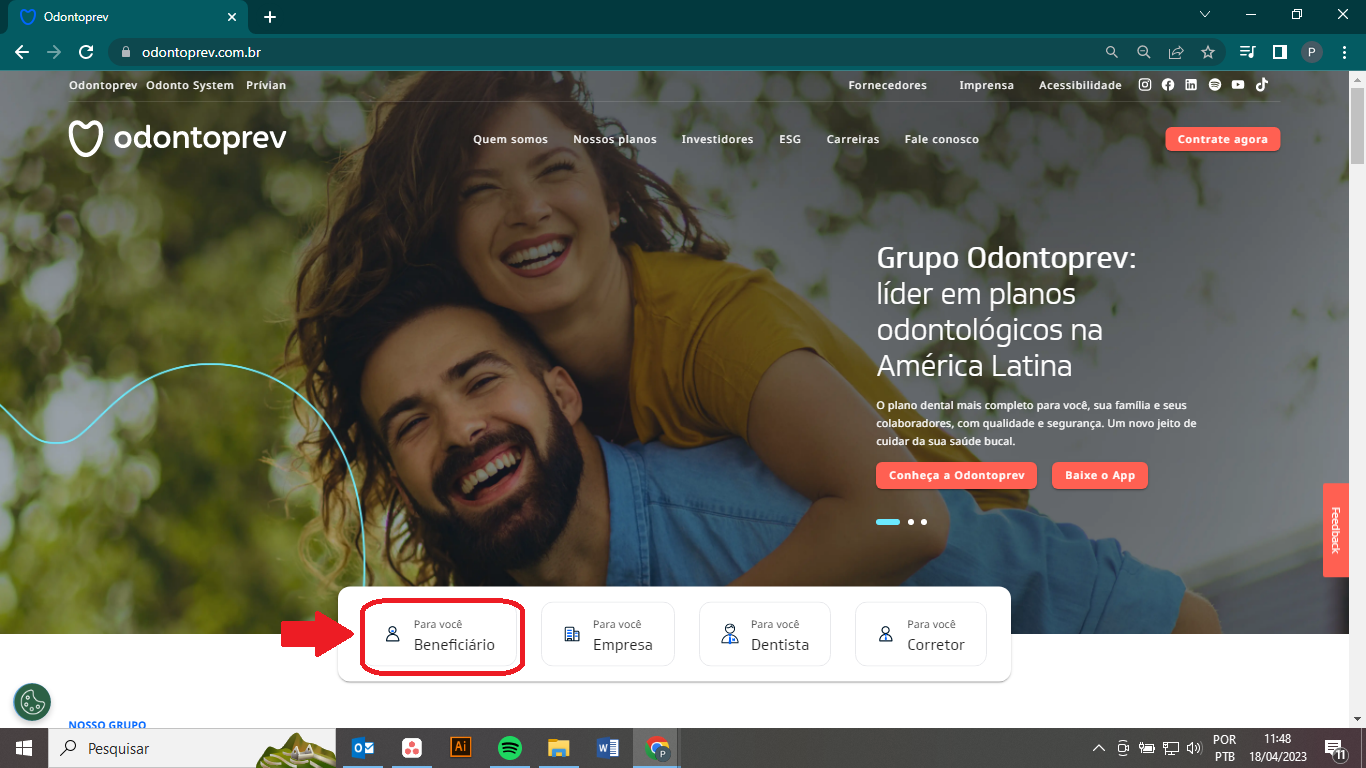Launch Adobe Illustrator from the taskbar

pos(461,747)
